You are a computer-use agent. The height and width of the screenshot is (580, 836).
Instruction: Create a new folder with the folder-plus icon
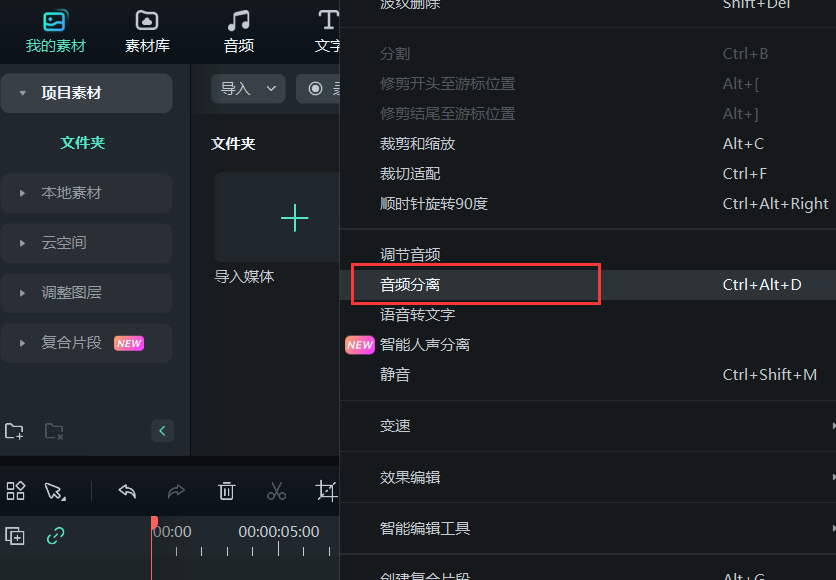coord(14,431)
